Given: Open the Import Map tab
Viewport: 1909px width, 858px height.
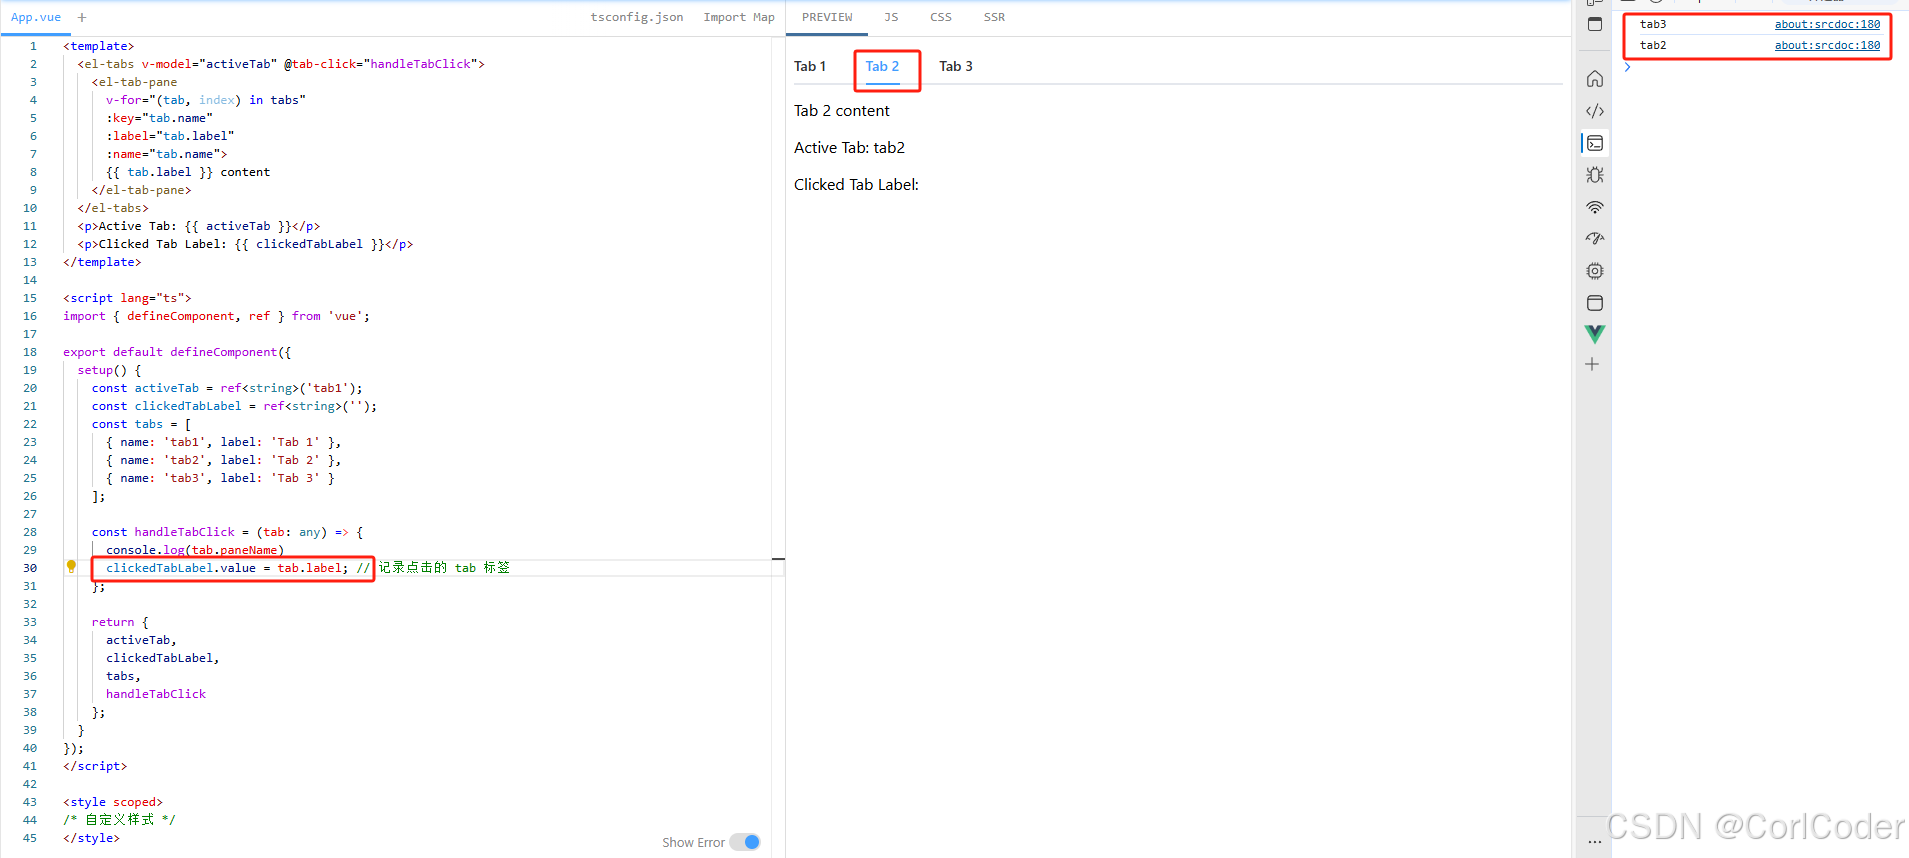Looking at the screenshot, I should point(739,17).
